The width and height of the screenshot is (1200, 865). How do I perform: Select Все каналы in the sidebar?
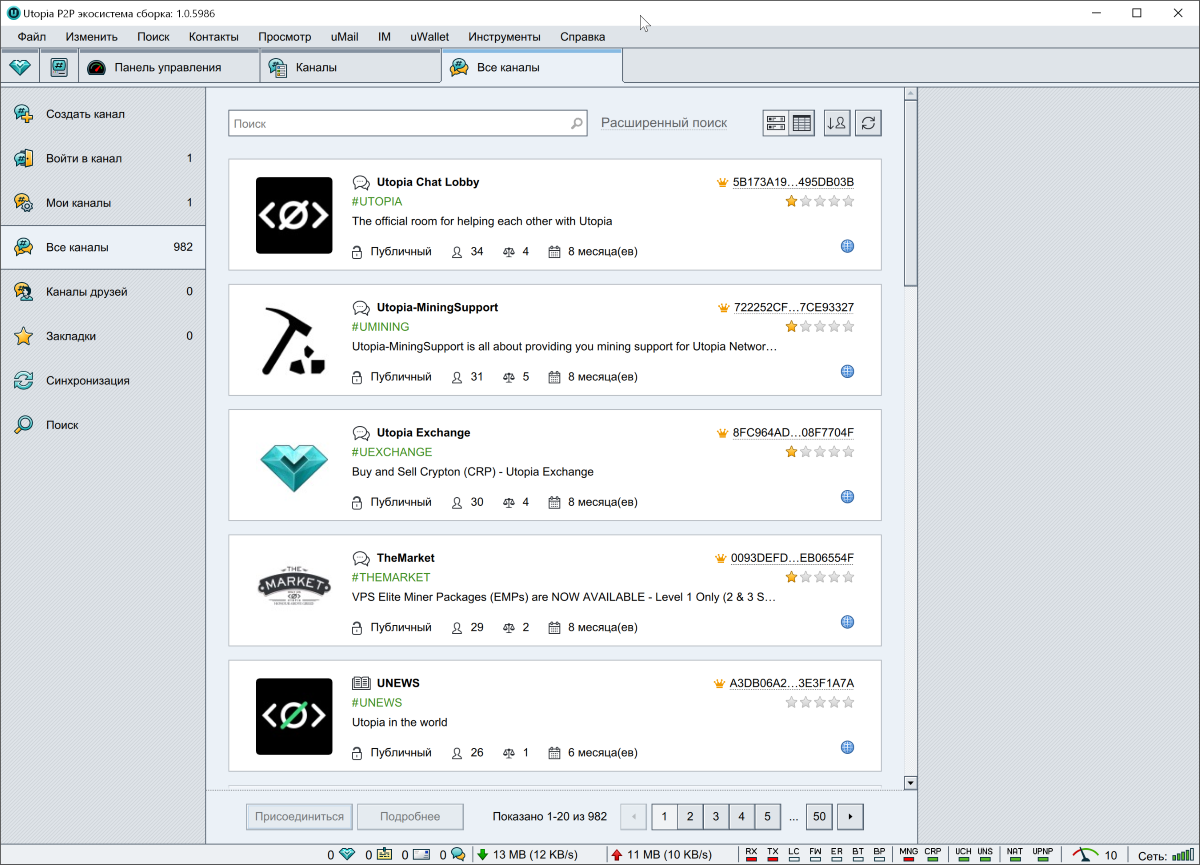103,247
